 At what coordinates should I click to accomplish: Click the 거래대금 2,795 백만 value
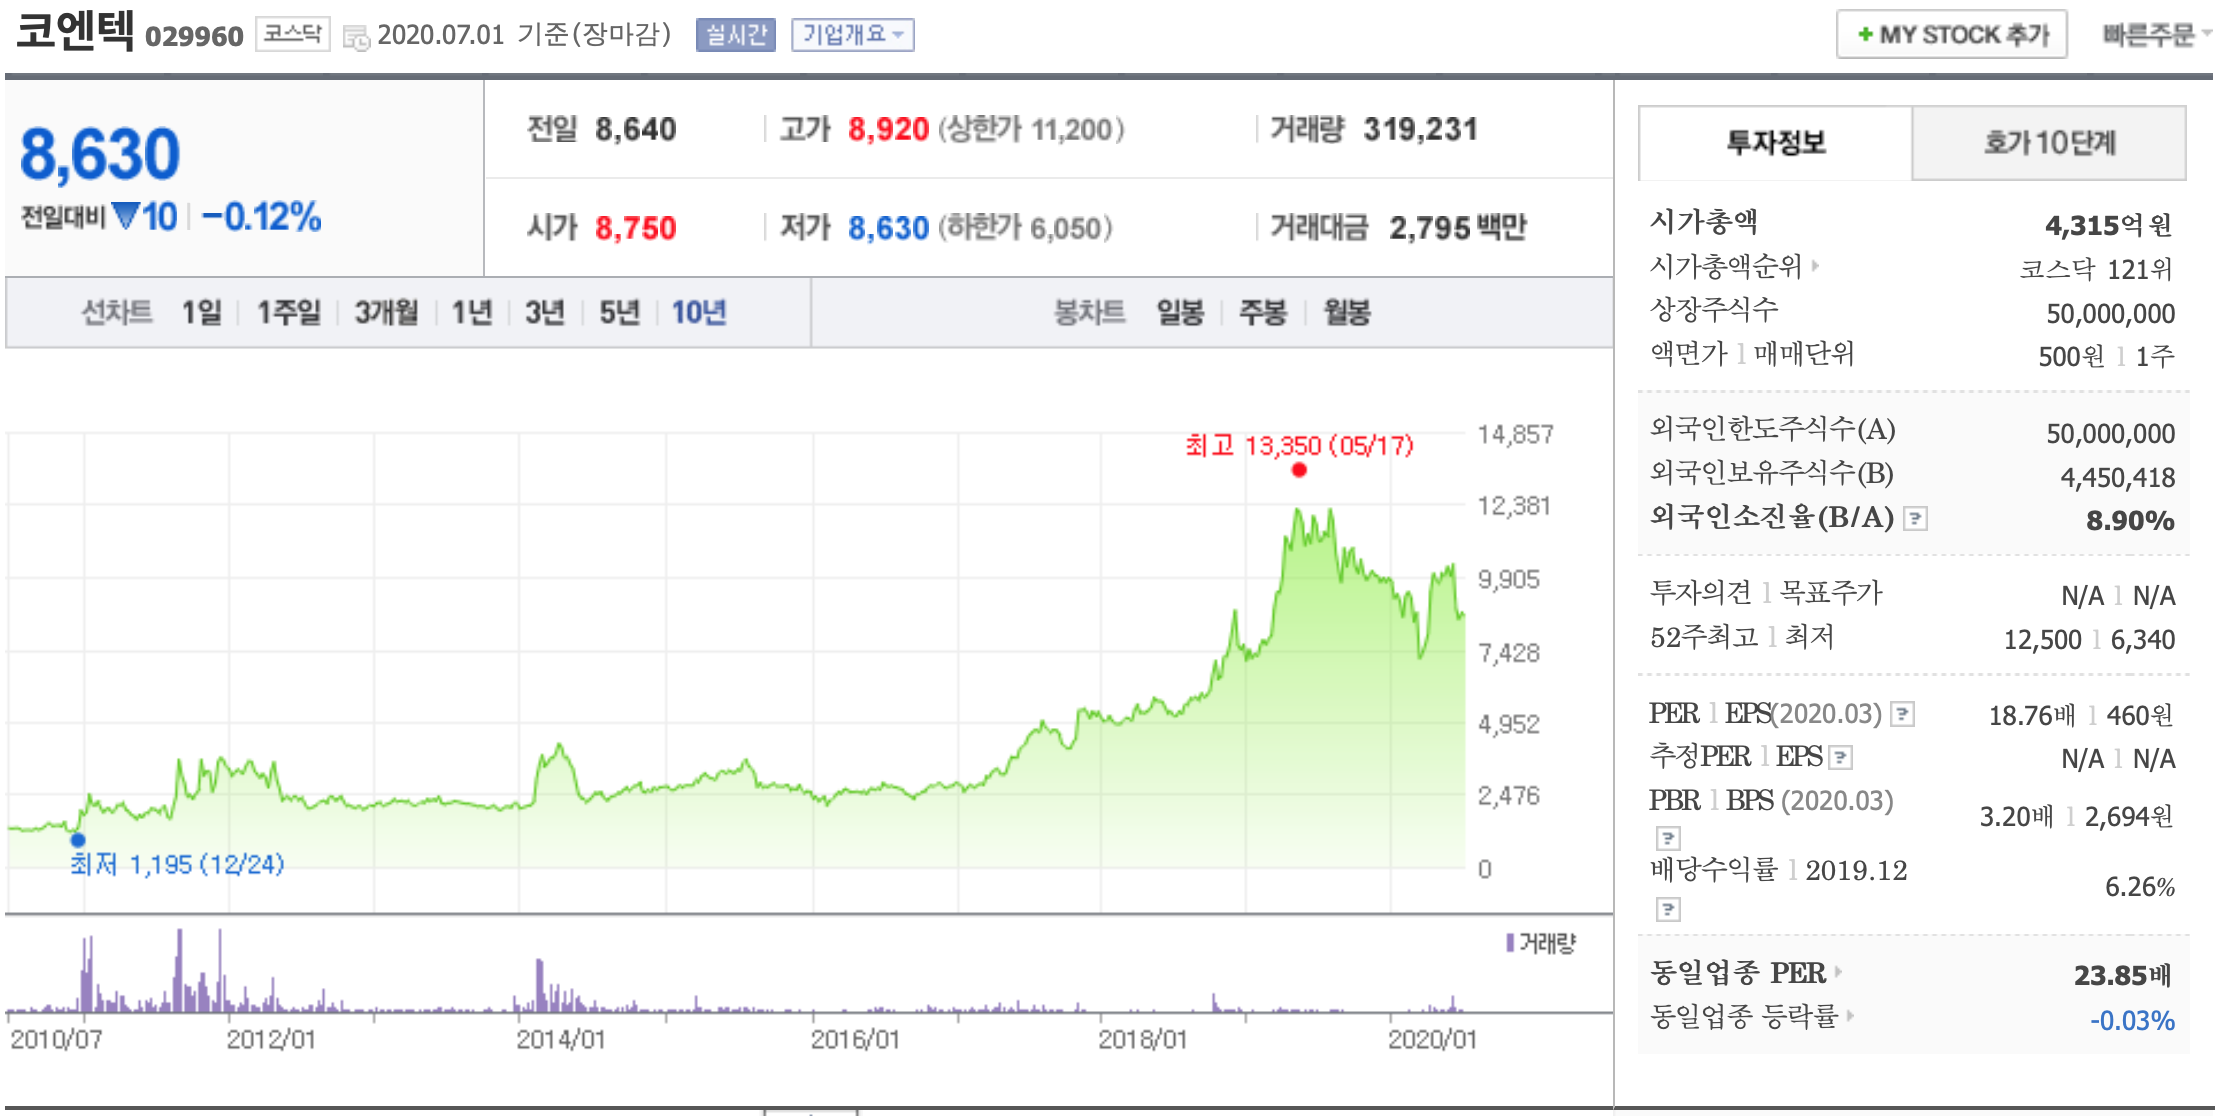click(1458, 228)
